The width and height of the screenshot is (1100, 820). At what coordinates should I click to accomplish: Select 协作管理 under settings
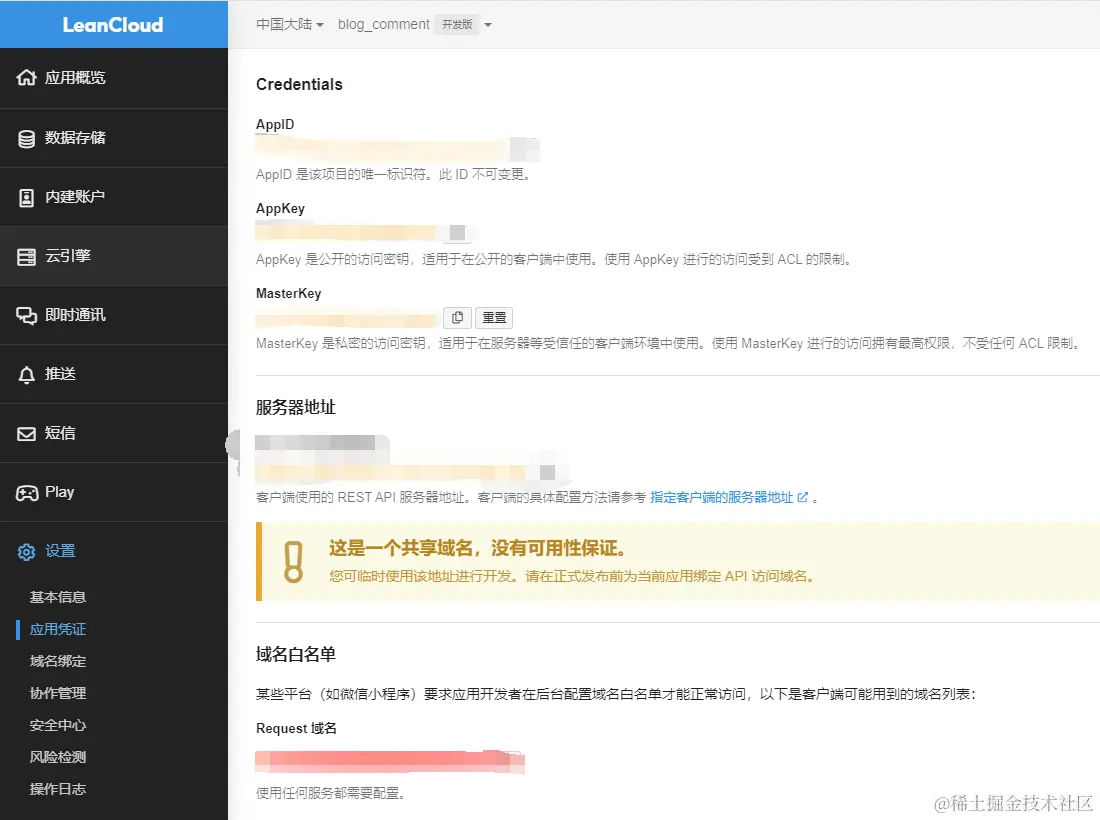(58, 693)
